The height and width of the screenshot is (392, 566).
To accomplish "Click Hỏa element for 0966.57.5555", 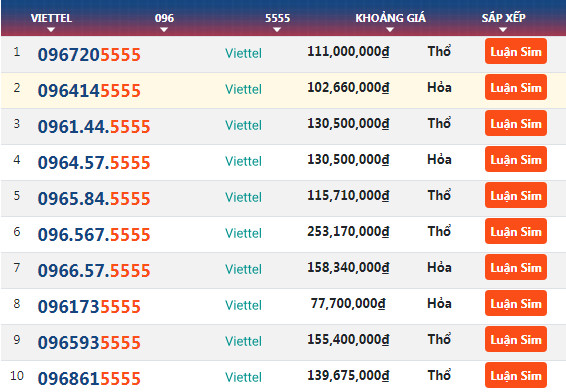I will coord(439,267).
